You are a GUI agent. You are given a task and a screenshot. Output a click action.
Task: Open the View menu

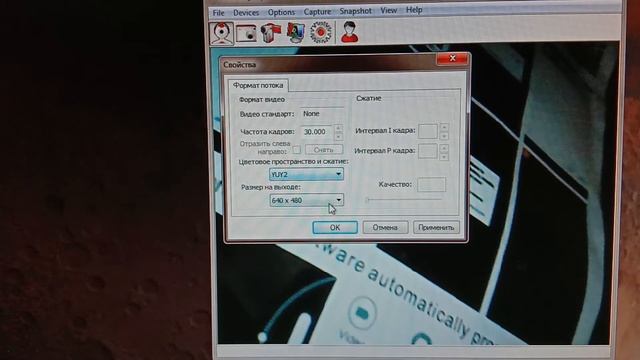click(x=389, y=10)
